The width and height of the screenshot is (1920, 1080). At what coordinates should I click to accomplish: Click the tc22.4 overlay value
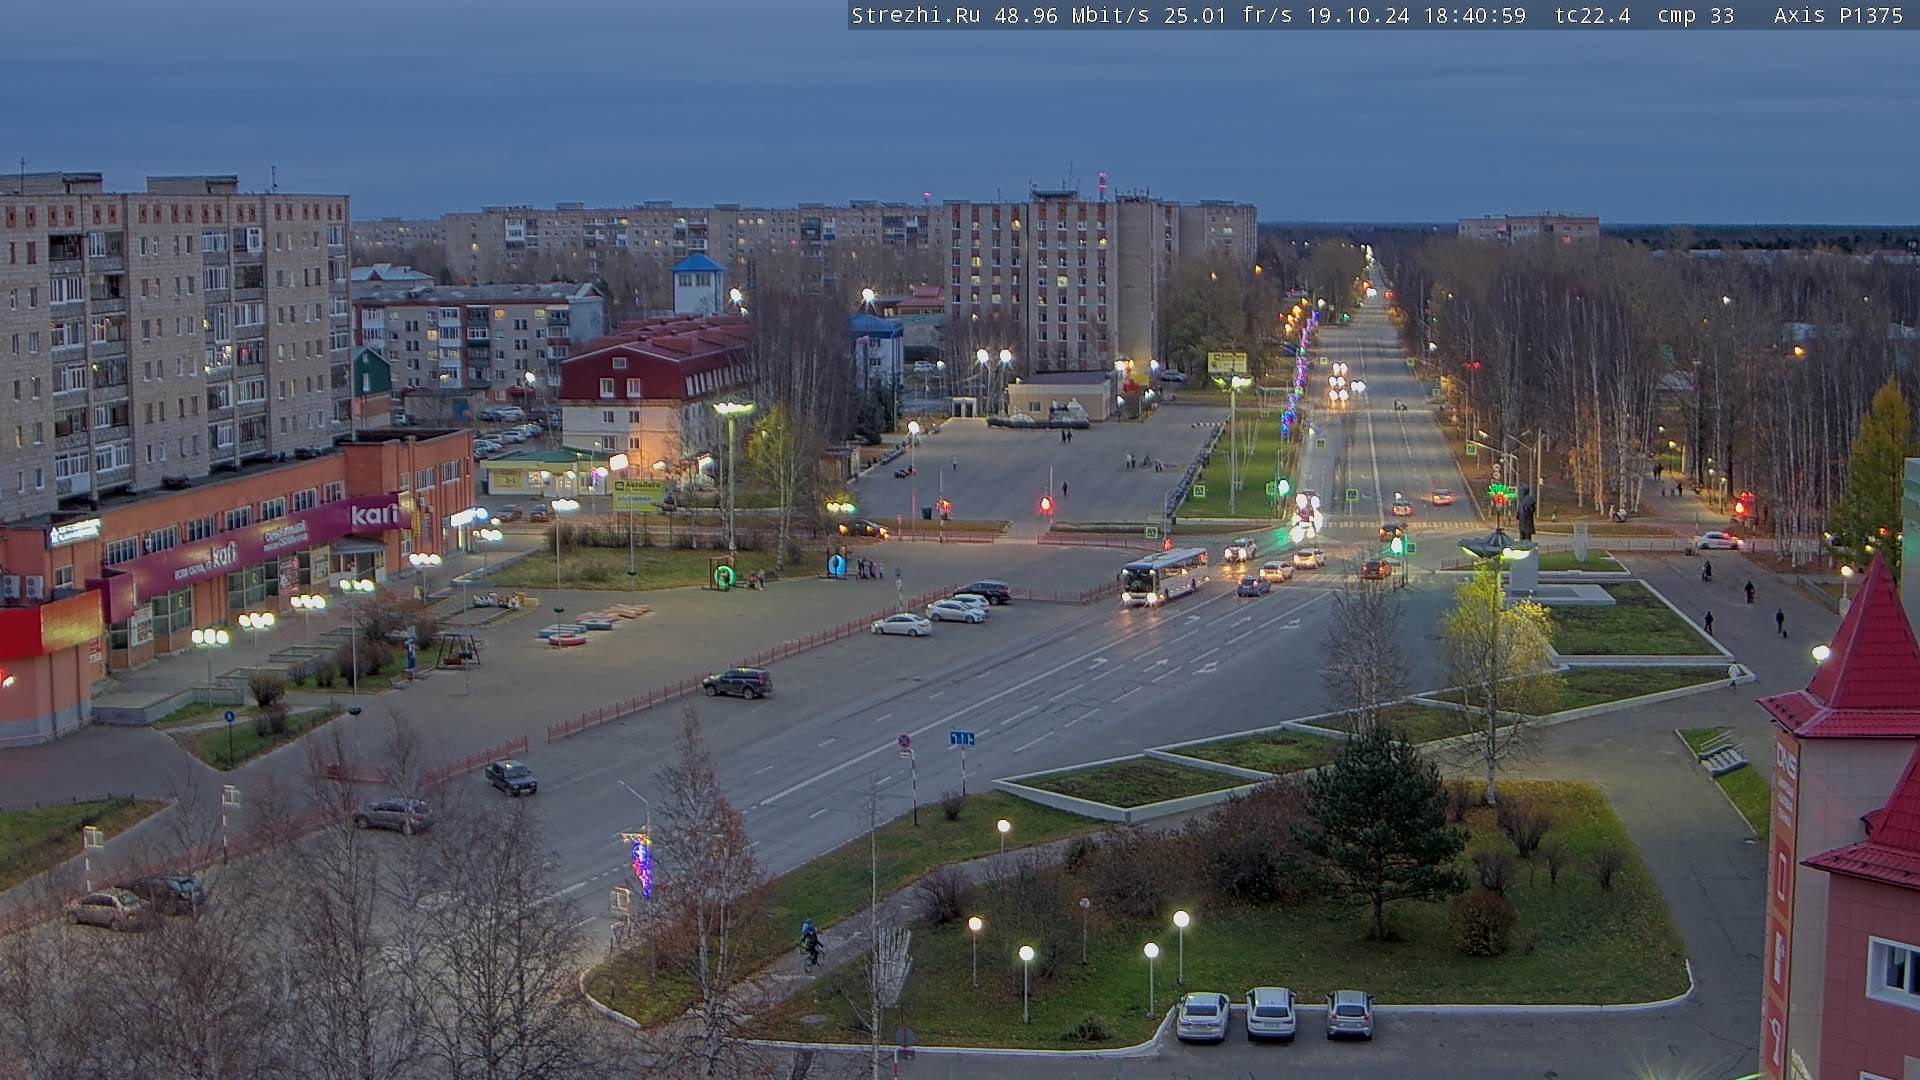1592,16
